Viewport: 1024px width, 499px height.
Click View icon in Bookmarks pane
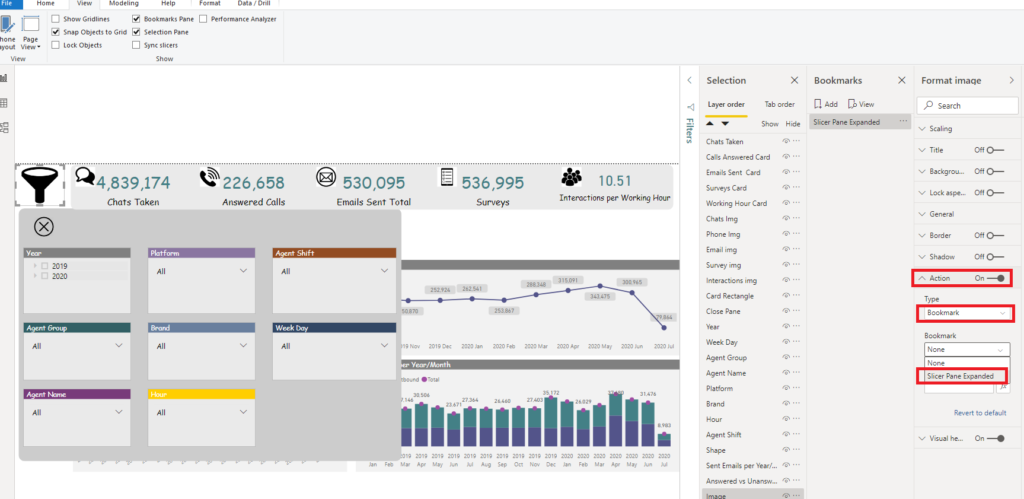(861, 104)
